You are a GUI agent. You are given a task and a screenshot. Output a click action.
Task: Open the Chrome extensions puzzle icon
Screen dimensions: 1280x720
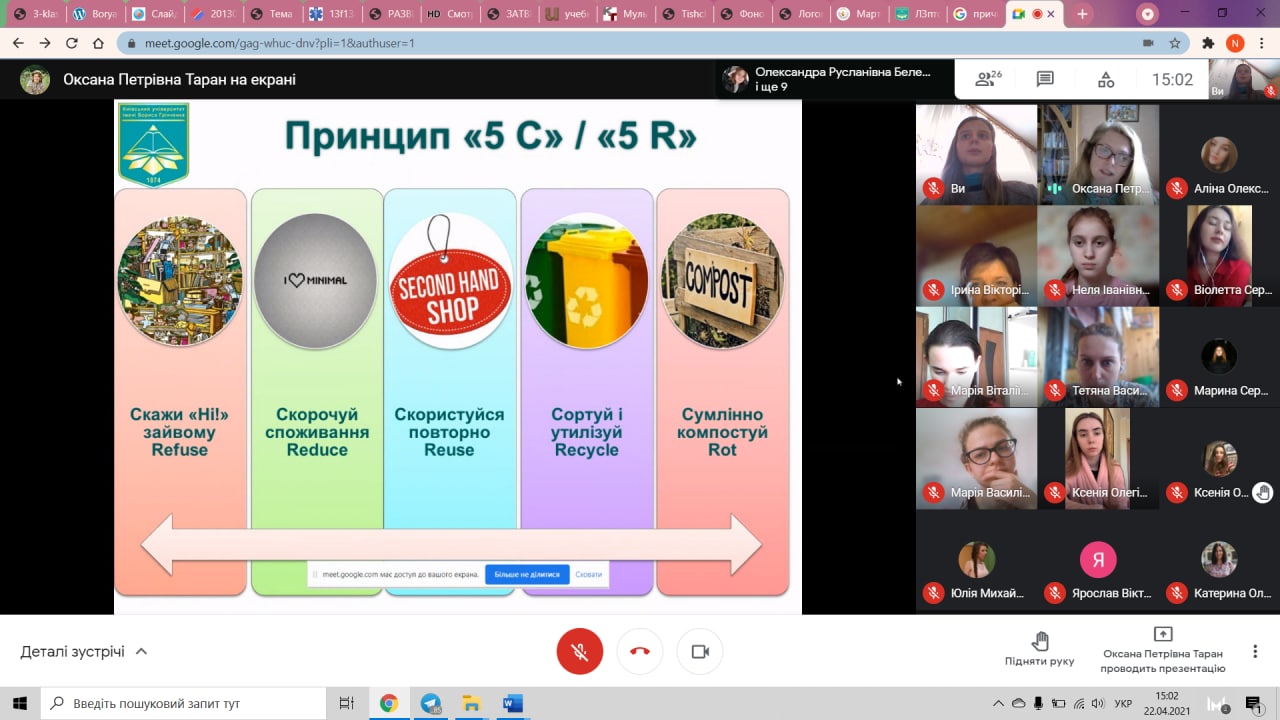click(x=1208, y=43)
